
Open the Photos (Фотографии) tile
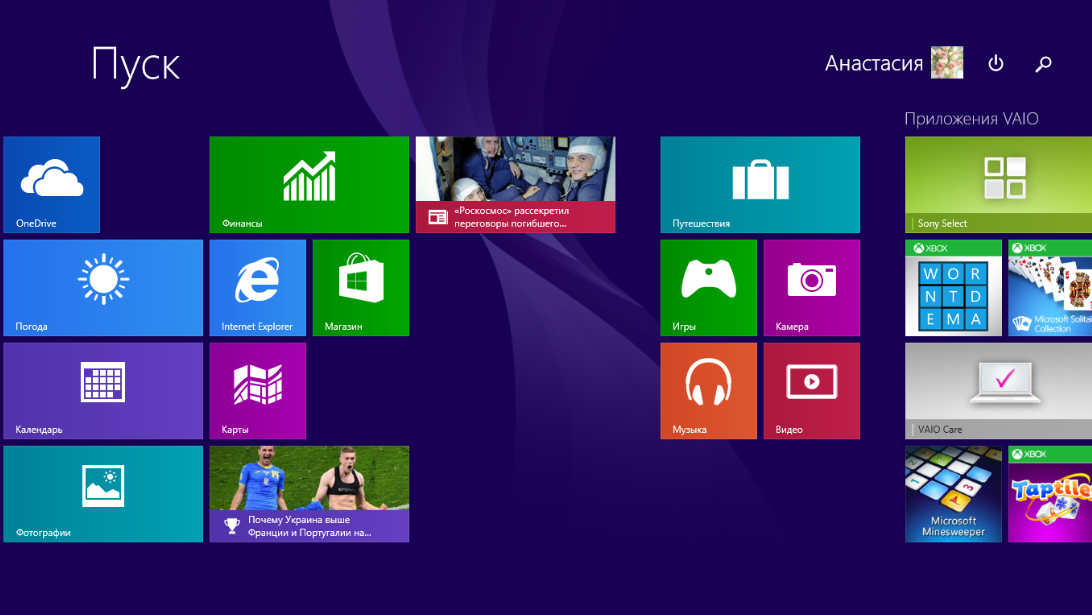coord(103,493)
